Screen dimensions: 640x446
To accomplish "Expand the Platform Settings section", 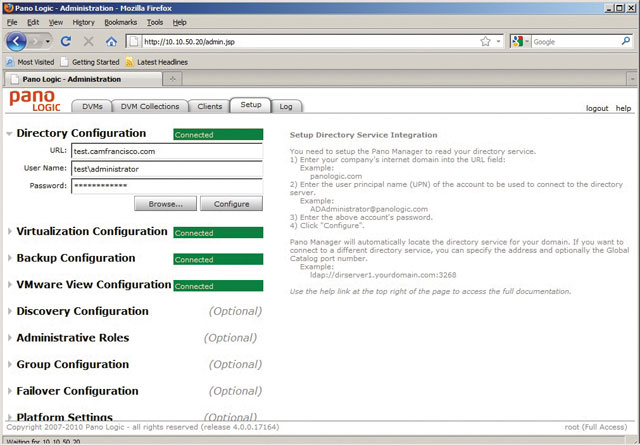I will point(9,417).
